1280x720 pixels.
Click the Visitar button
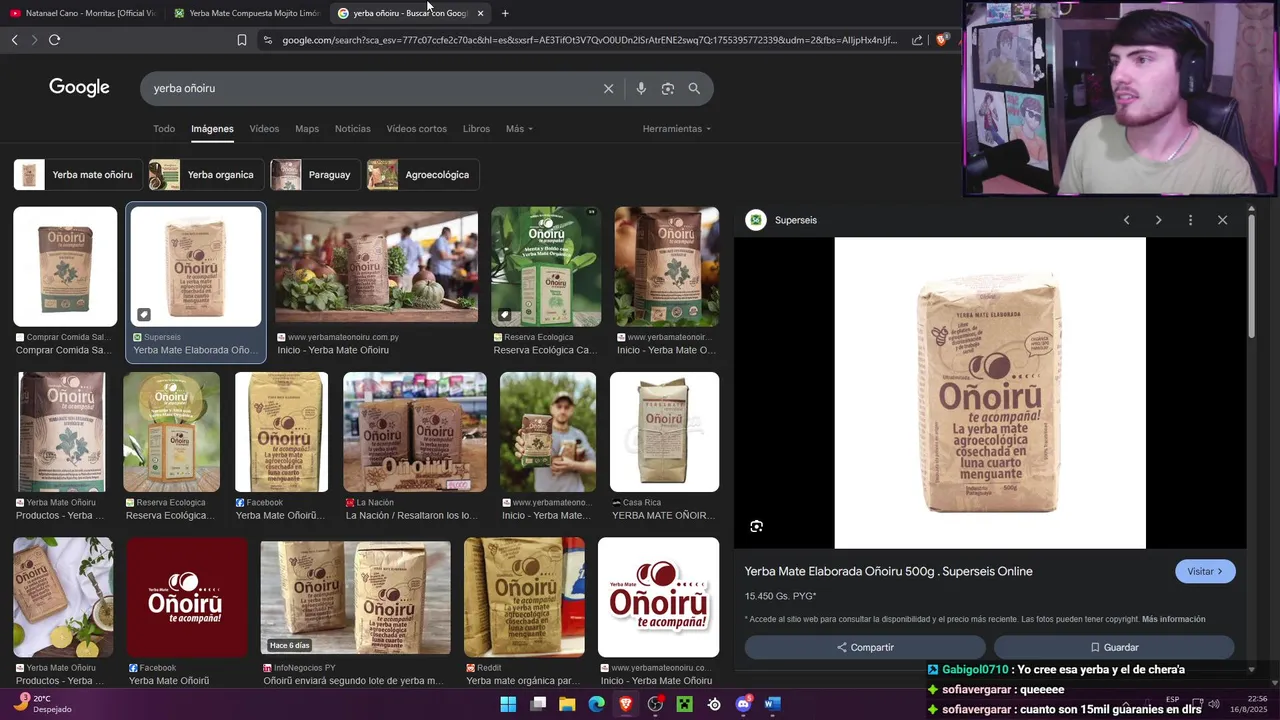click(1205, 571)
